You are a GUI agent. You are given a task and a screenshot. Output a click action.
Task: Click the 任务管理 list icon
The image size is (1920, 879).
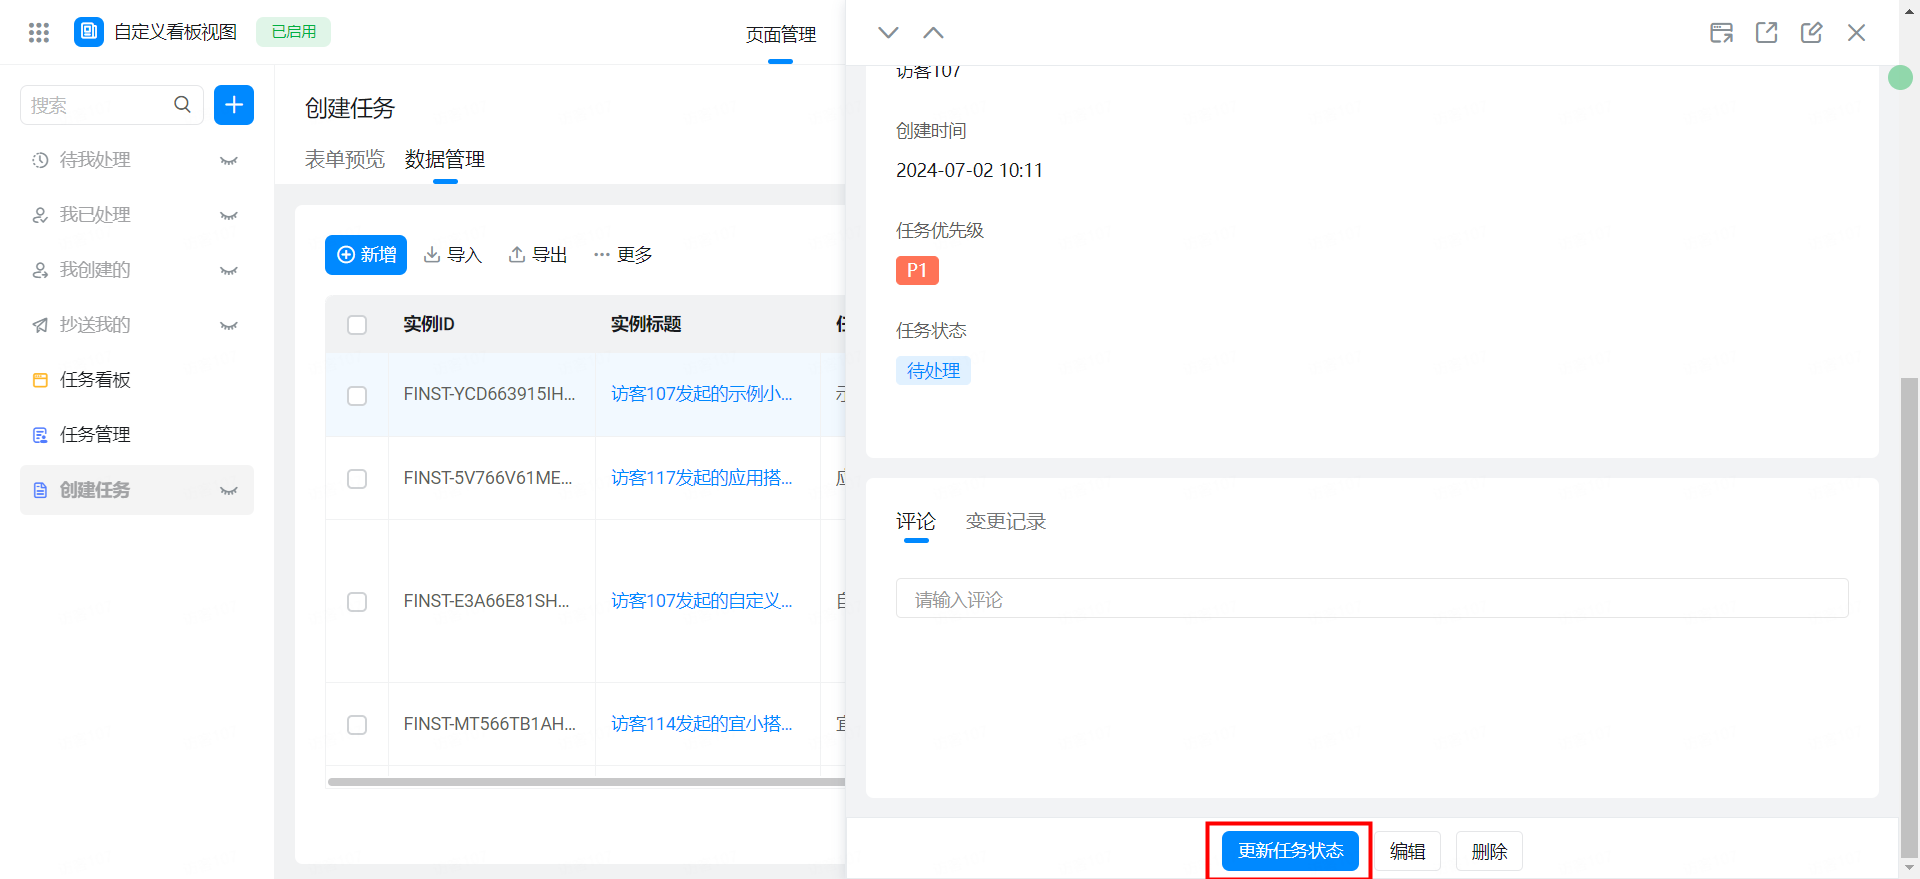pos(40,435)
